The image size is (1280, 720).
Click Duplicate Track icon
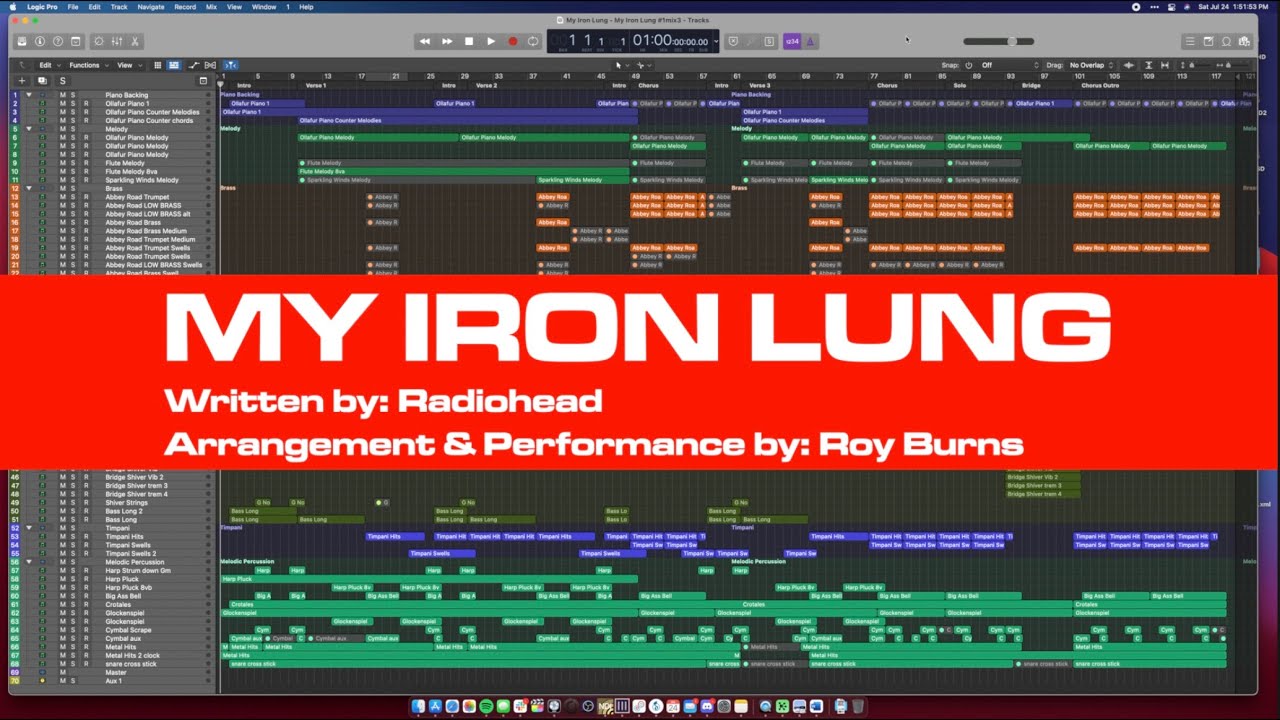click(x=42, y=80)
